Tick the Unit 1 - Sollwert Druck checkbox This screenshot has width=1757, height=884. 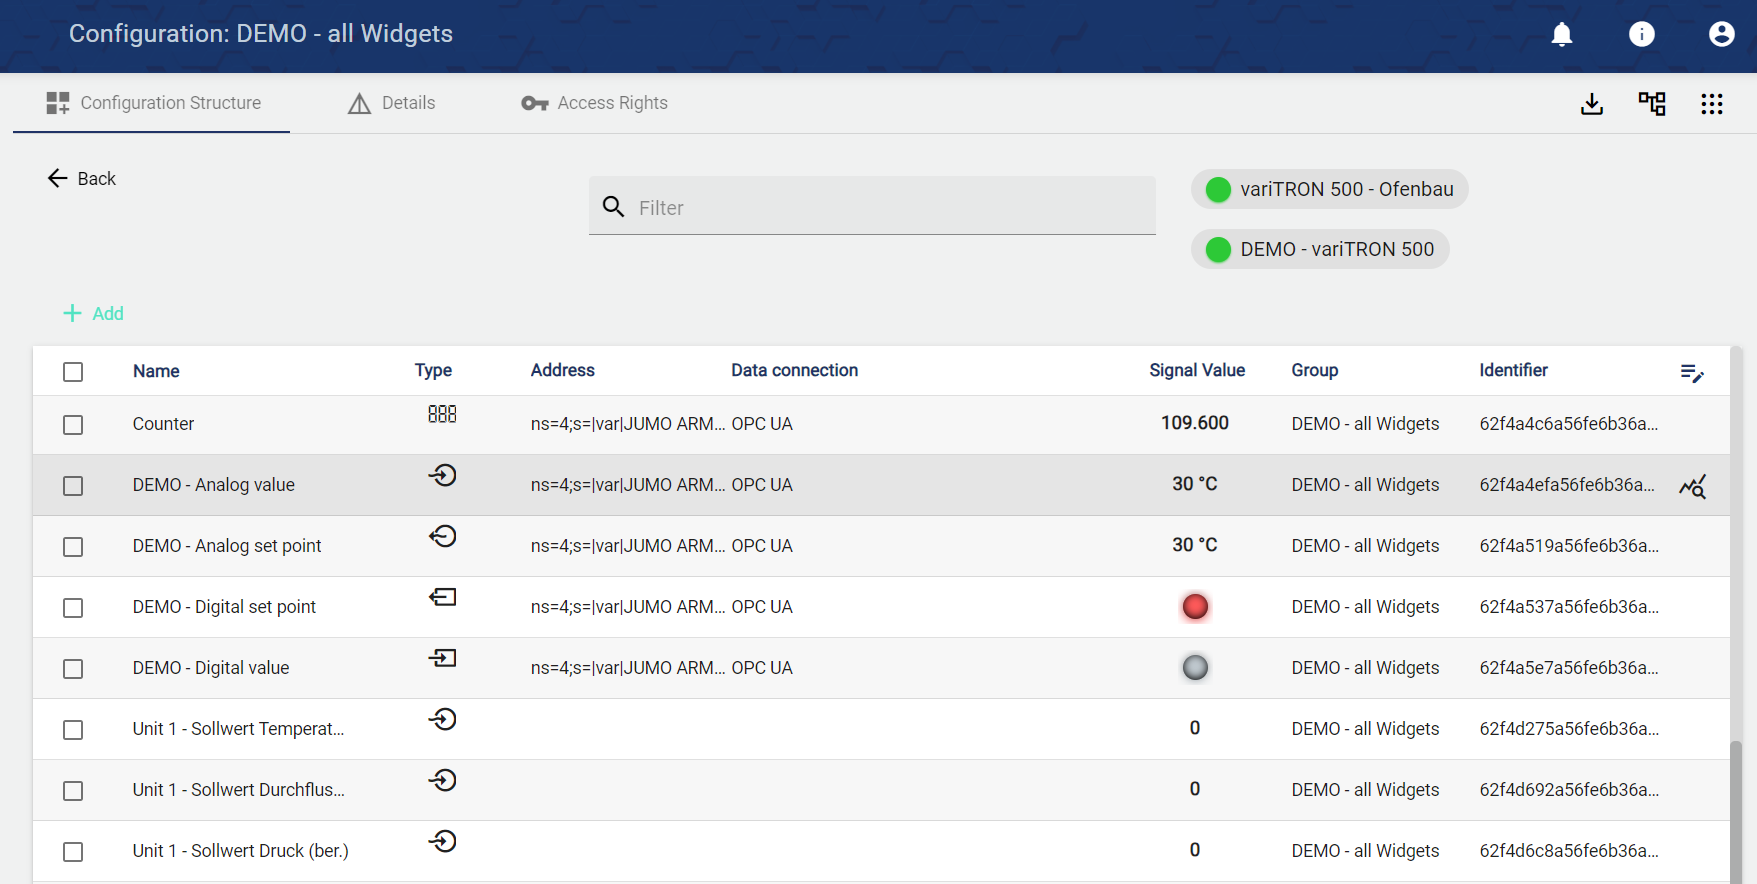tap(73, 852)
